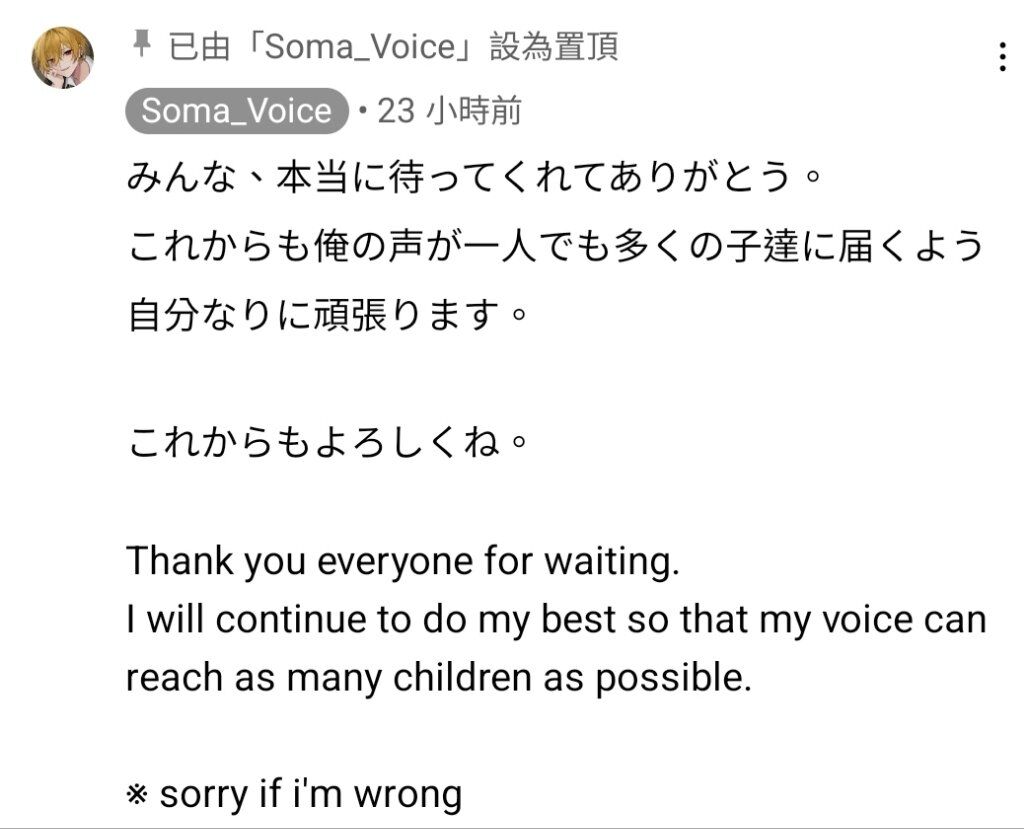Click the pin icon beside pinned notice
1024x829 pixels.
(141, 45)
